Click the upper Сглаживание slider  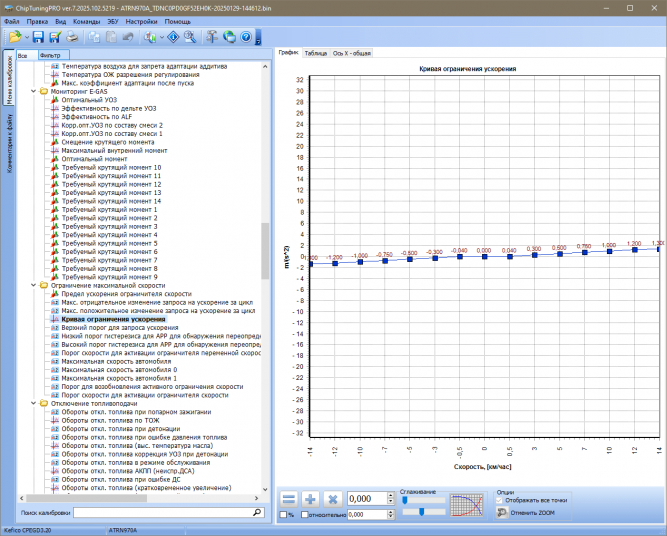click(424, 500)
